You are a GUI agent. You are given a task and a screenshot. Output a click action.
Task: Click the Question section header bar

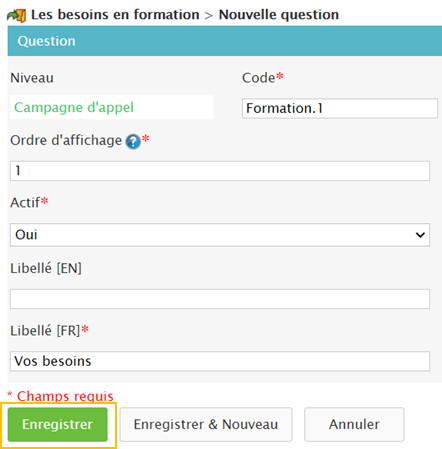tap(225, 41)
